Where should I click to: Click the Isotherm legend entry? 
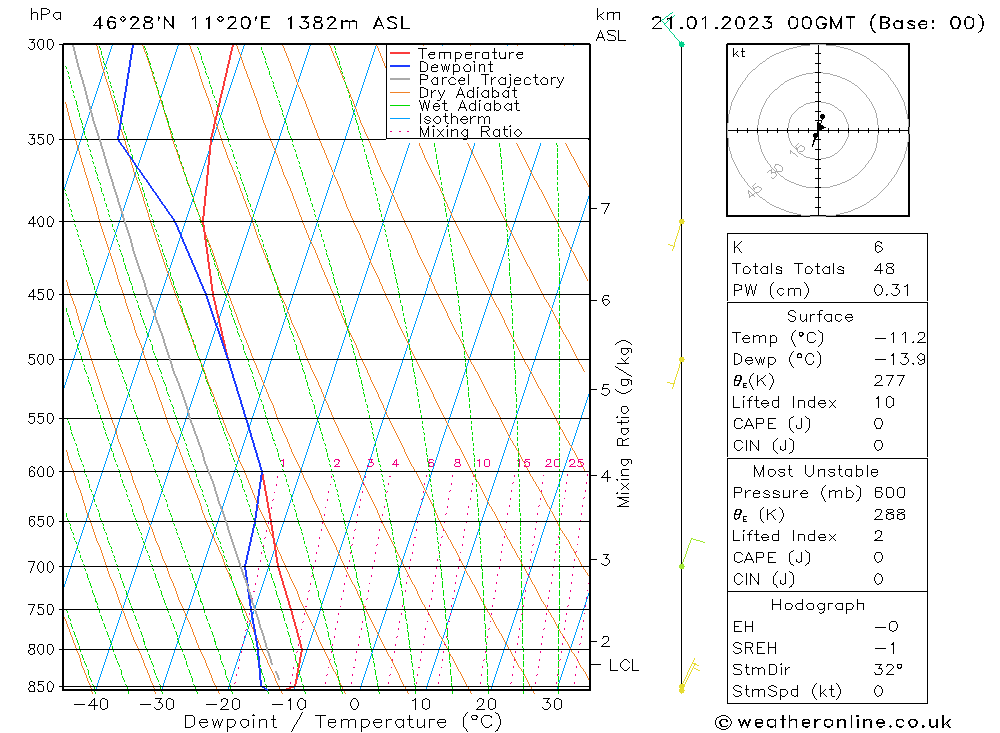[440, 119]
